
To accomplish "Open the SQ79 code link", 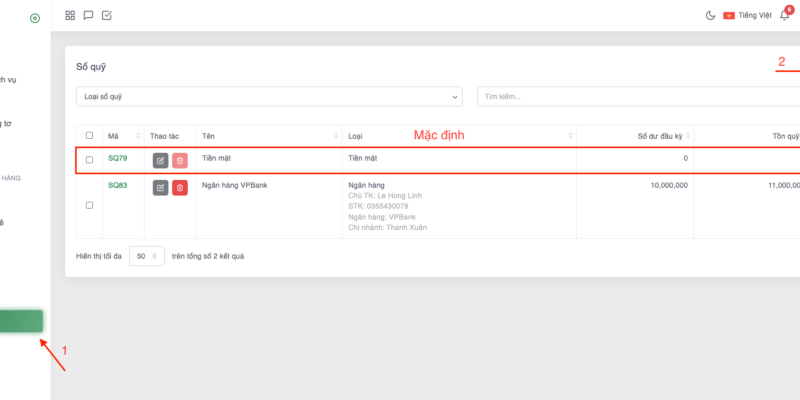I will pyautogui.click(x=117, y=158).
